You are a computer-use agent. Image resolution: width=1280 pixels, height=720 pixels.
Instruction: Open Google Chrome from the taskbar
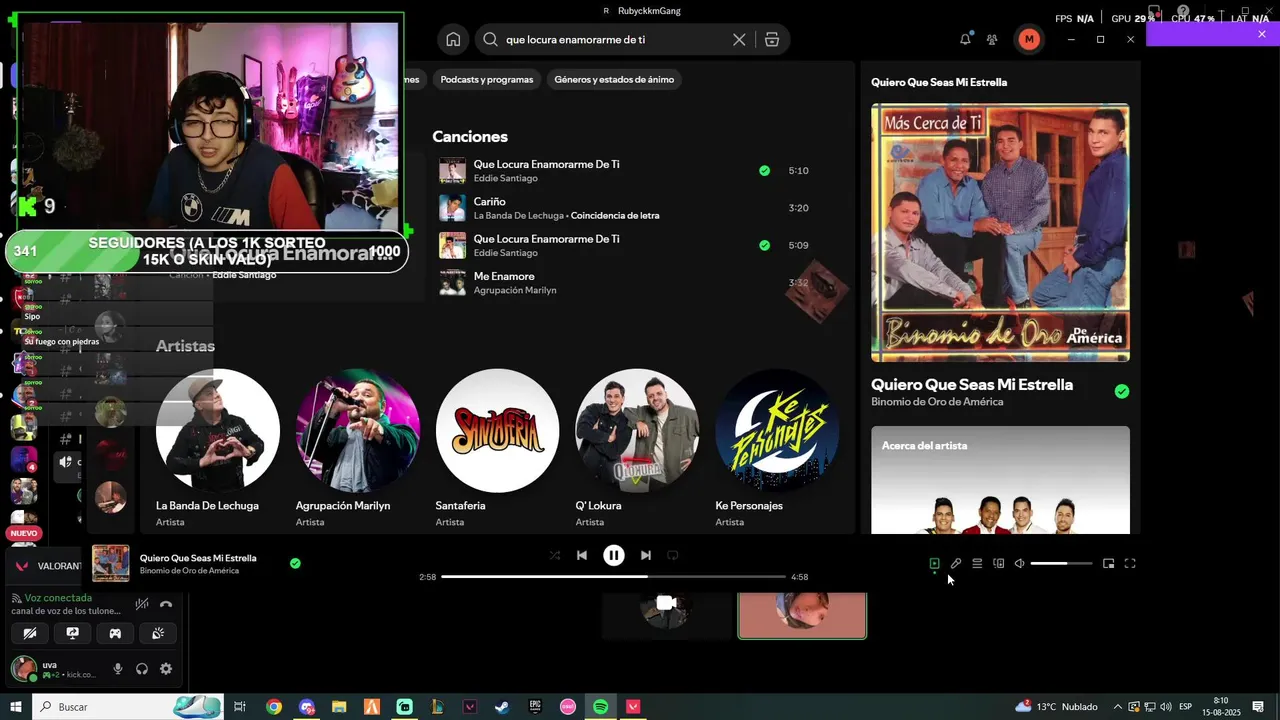click(273, 707)
